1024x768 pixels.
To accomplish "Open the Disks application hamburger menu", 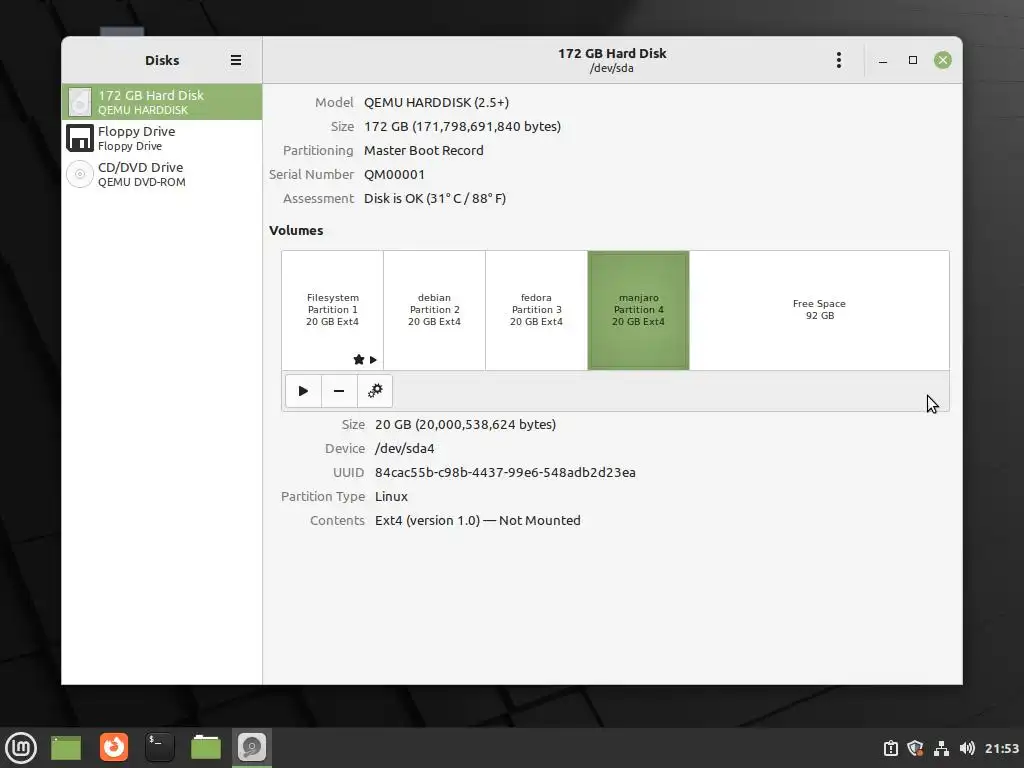I will (236, 60).
